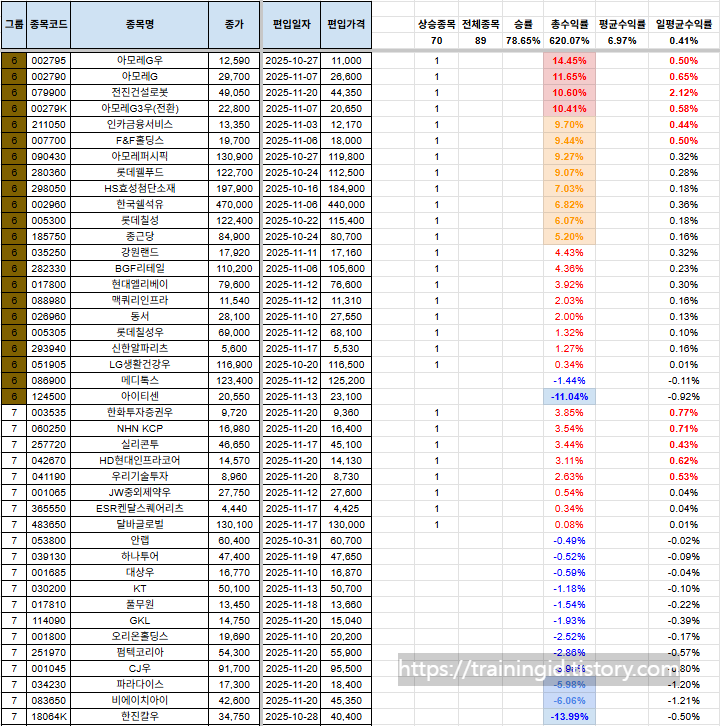The image size is (720, 726).
Task: Select the KT stock name cell
Action: point(139,589)
